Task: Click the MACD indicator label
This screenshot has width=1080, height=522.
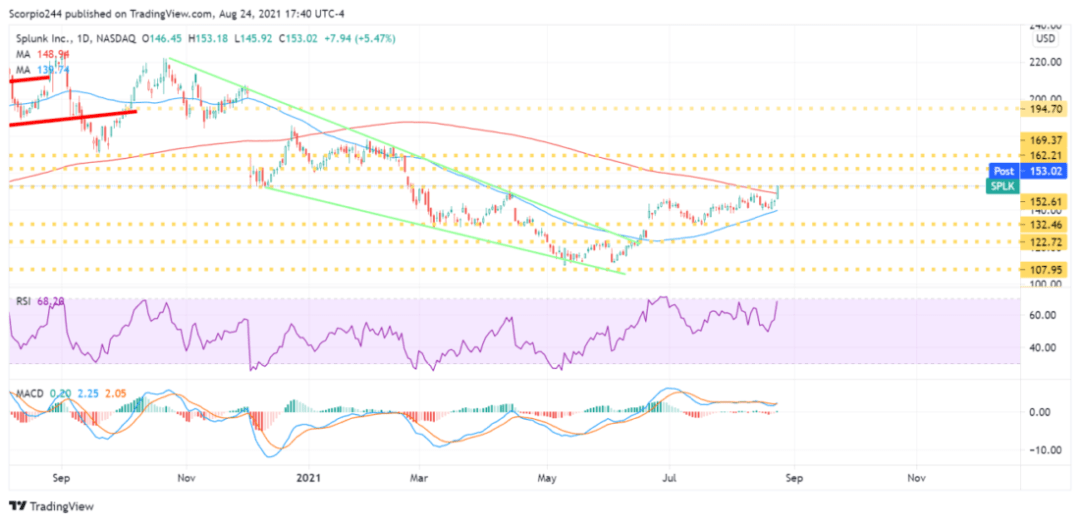Action: tap(30, 394)
